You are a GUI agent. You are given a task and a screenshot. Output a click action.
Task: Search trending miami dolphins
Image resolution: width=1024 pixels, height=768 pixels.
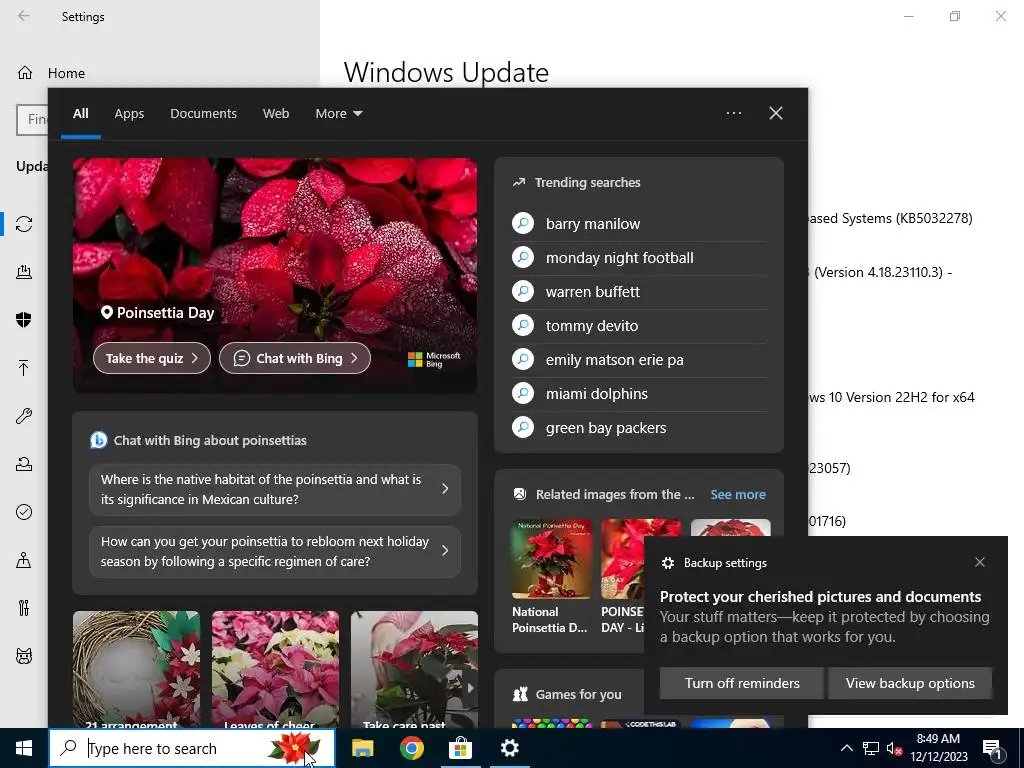click(x=639, y=394)
